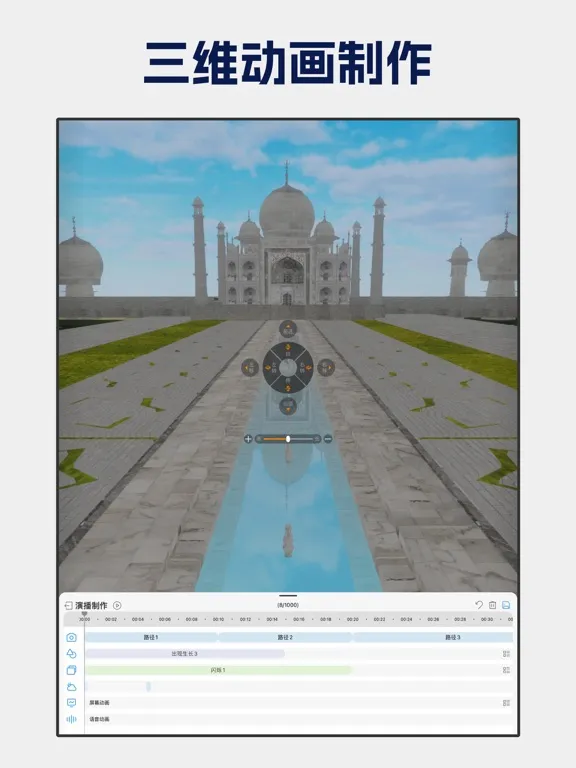
Task: Select the voice waveform track icon
Action: 72,719
